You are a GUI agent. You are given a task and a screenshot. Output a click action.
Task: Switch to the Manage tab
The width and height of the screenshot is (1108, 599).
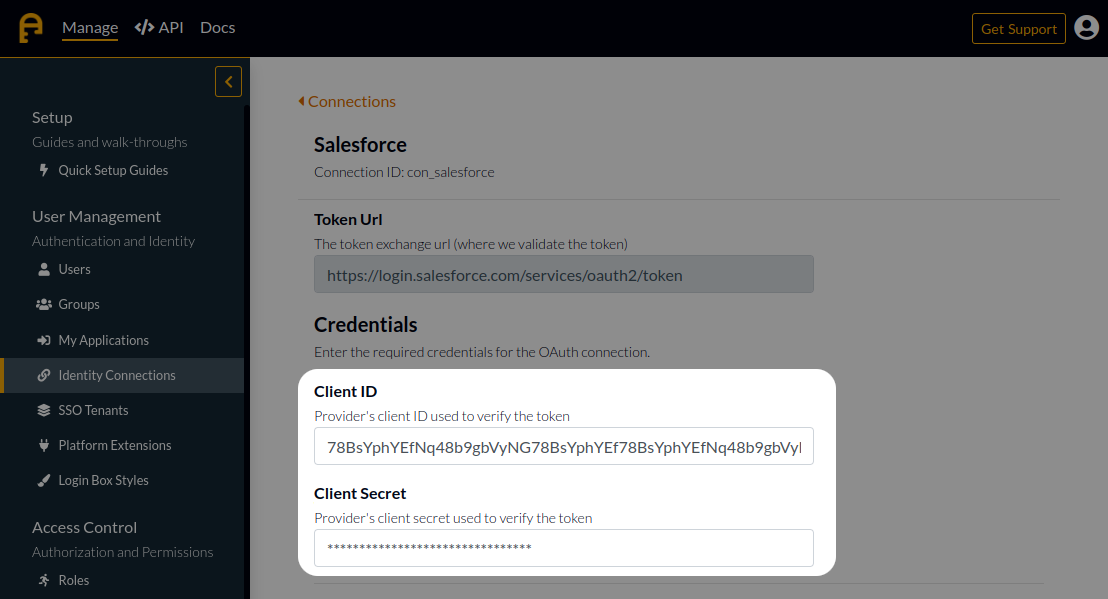pyautogui.click(x=89, y=27)
